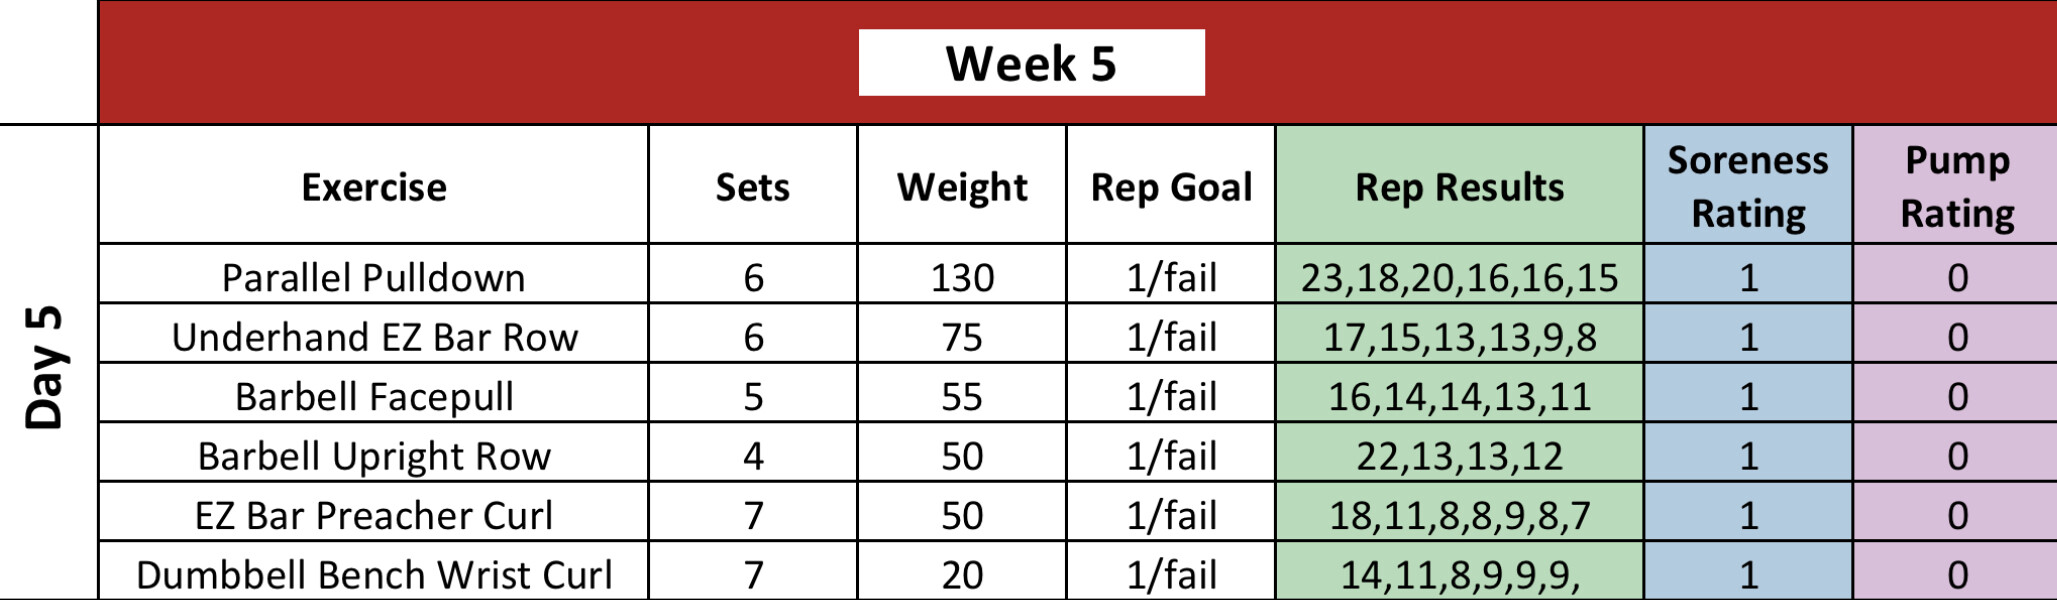2057x600 pixels.
Task: Select the Parallel Pulldown exercise cell
Action: coord(373,277)
